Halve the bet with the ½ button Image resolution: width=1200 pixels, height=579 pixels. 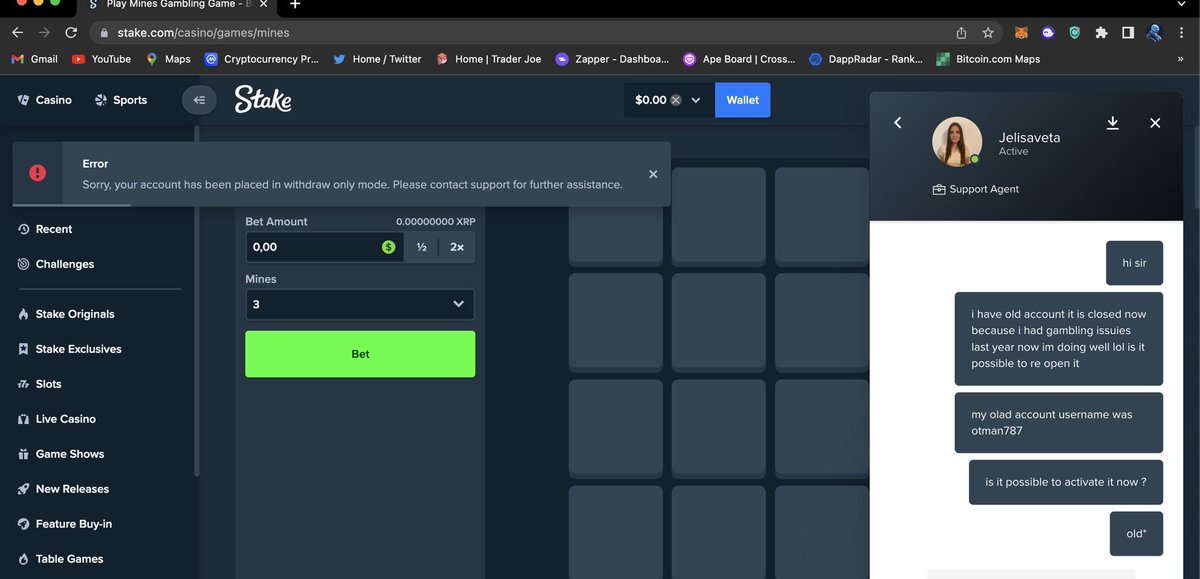[422, 247]
